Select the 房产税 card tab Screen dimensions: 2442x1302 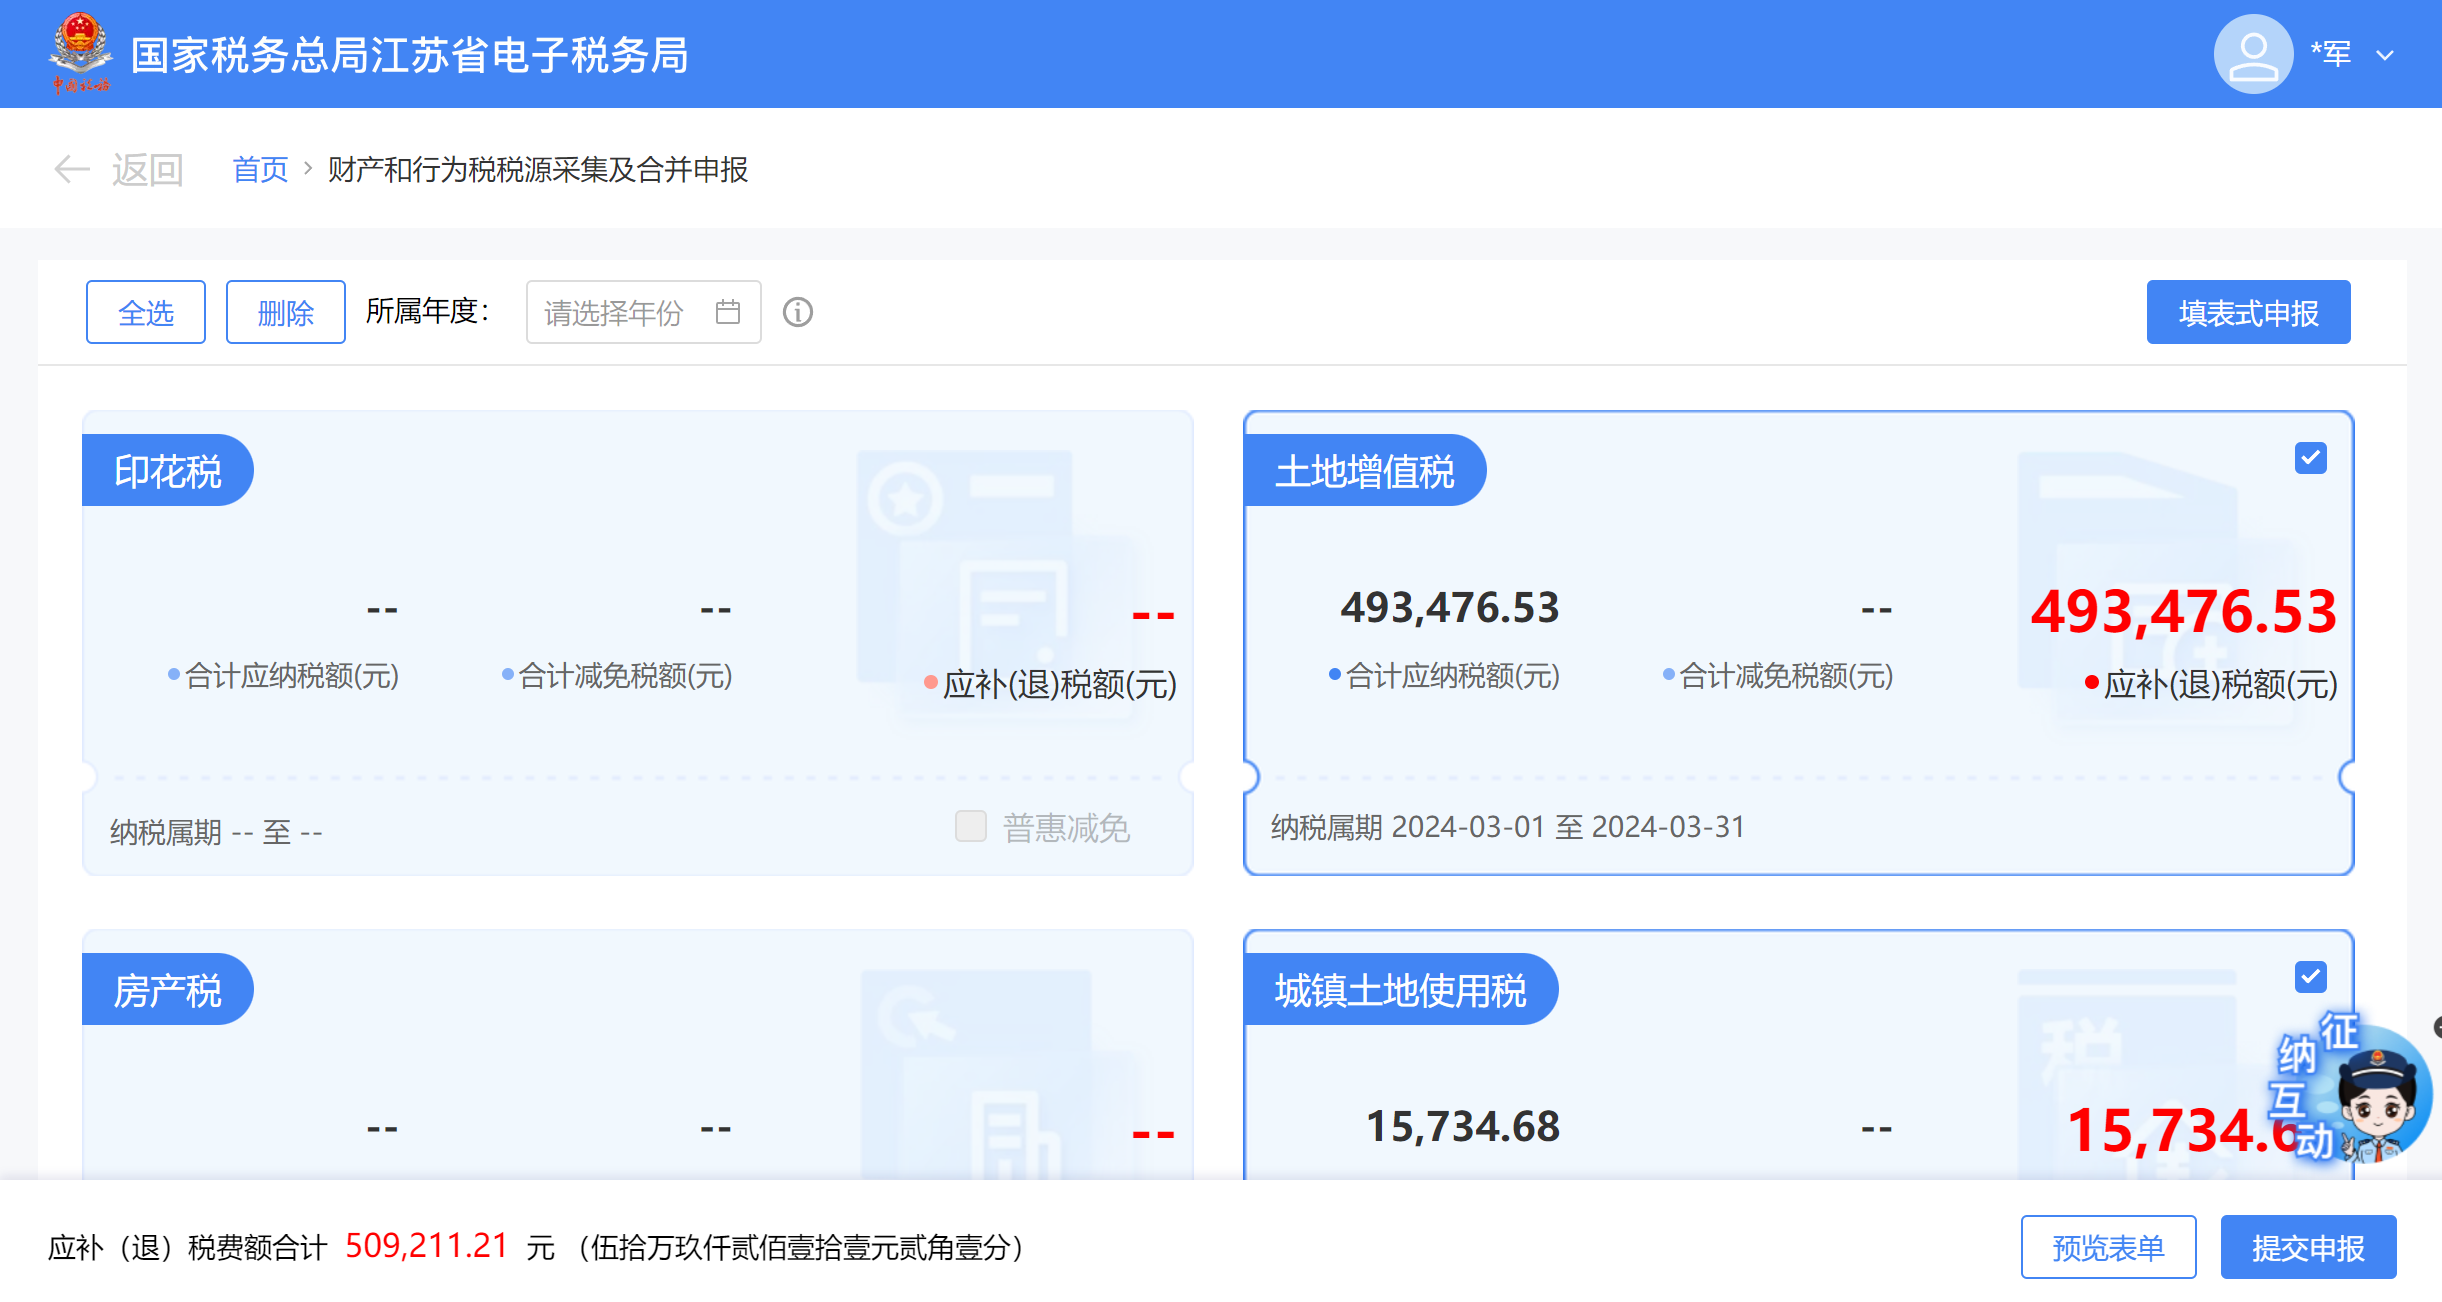[x=167, y=990]
